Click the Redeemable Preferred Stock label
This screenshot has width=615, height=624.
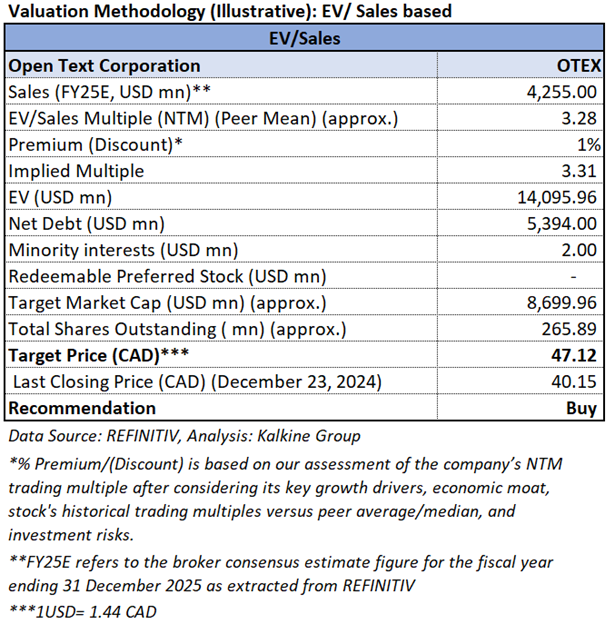[168, 276]
